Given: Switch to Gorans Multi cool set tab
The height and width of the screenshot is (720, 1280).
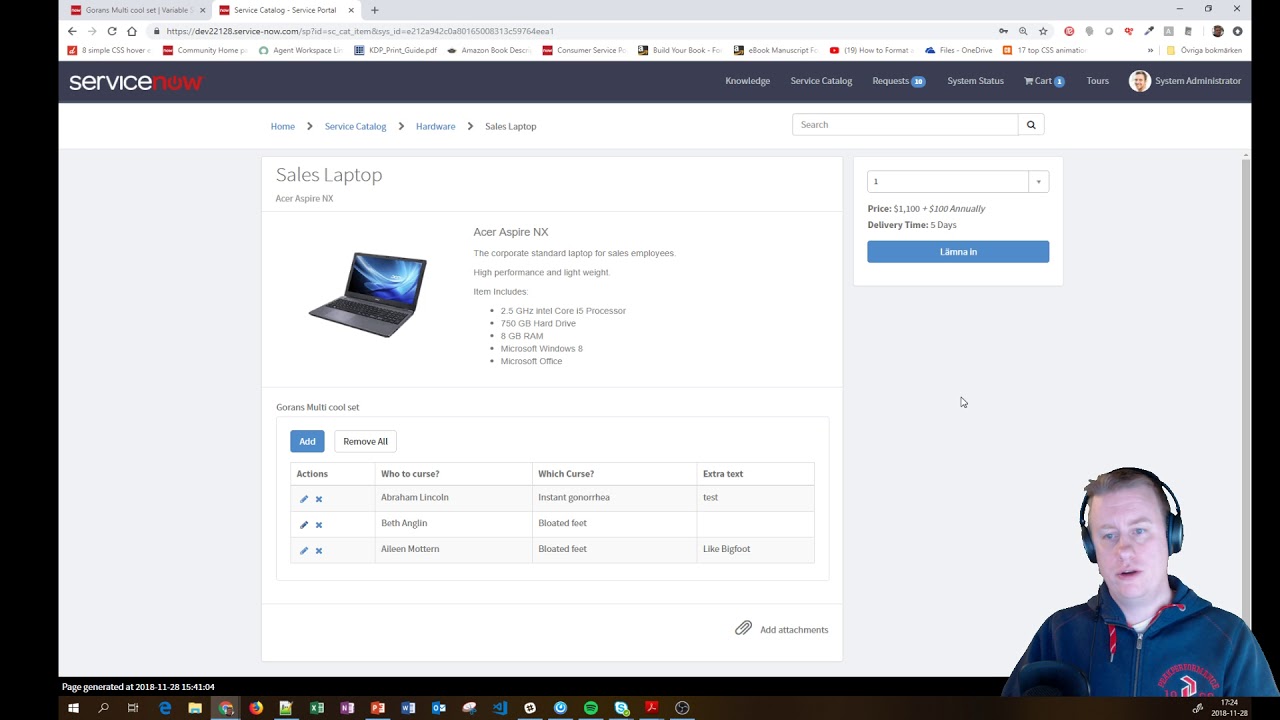Looking at the screenshot, I should coord(137,10).
